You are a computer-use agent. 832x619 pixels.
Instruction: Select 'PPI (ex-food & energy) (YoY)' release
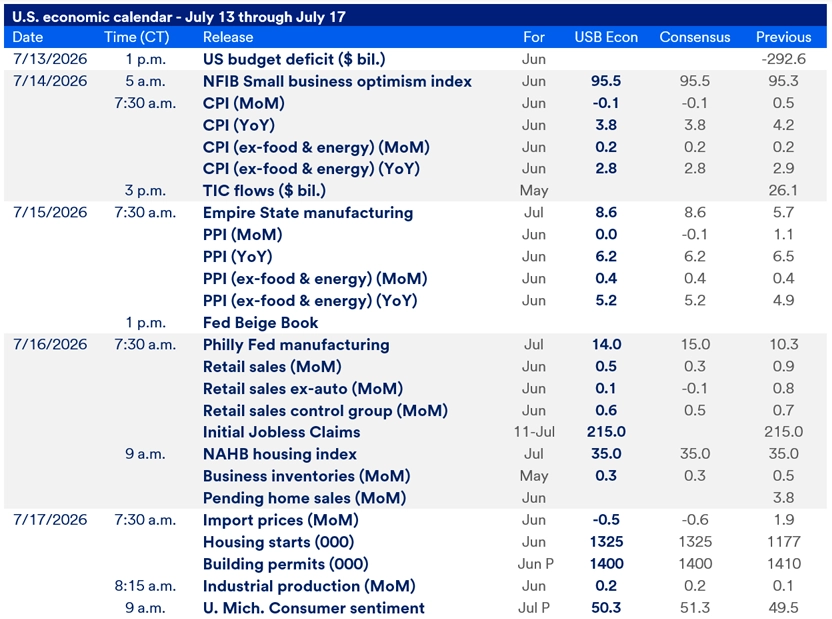point(310,301)
